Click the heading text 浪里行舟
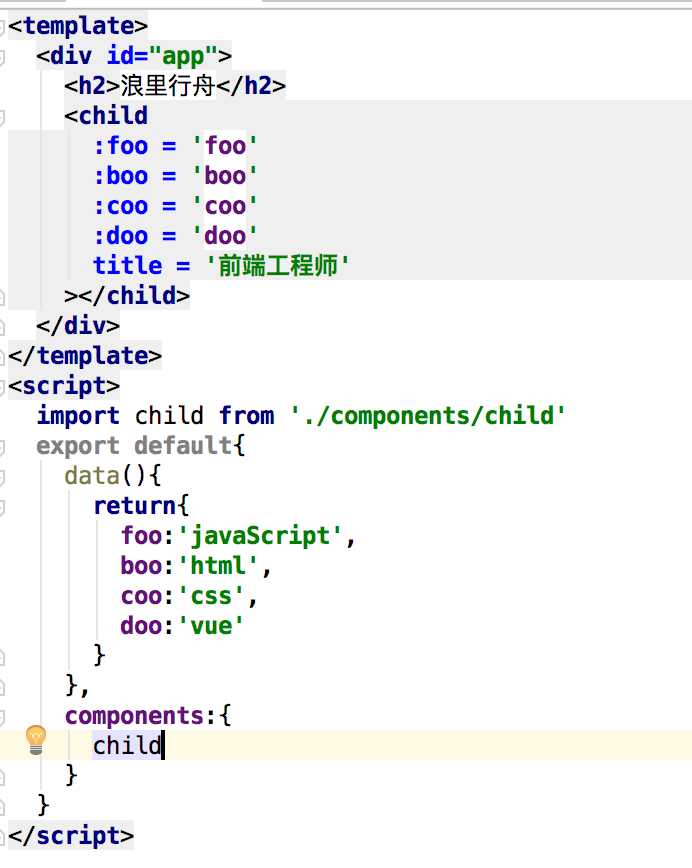Screen dimensions: 692x868 [x=168, y=86]
